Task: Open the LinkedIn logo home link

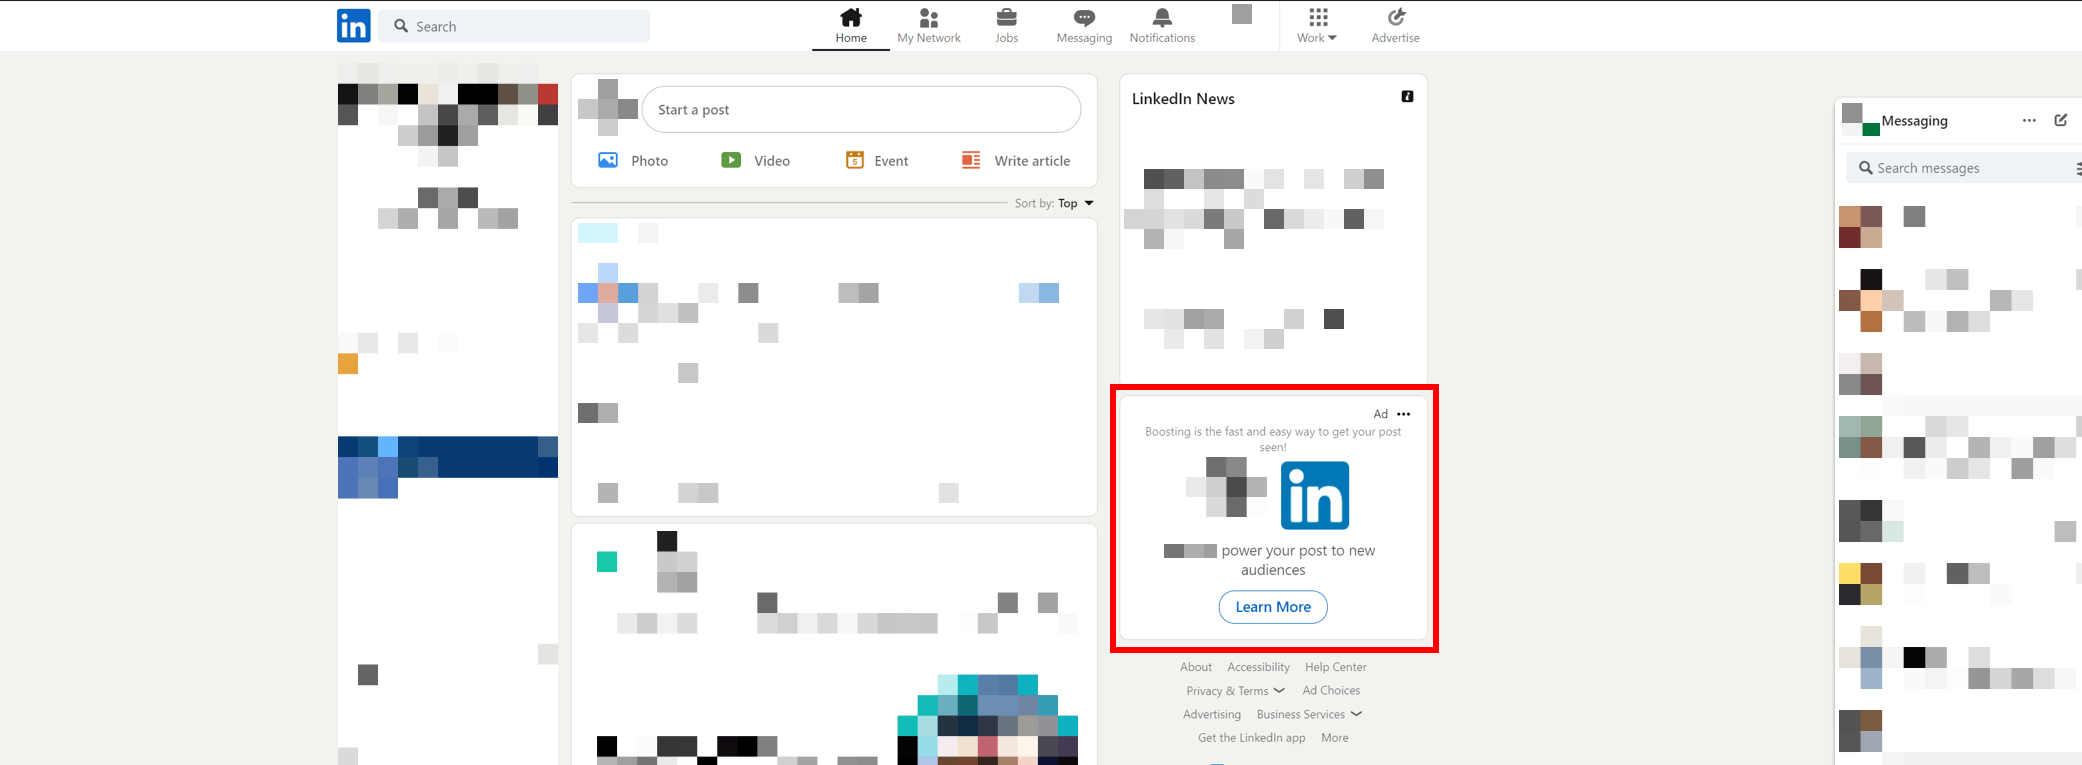Action: [x=354, y=26]
